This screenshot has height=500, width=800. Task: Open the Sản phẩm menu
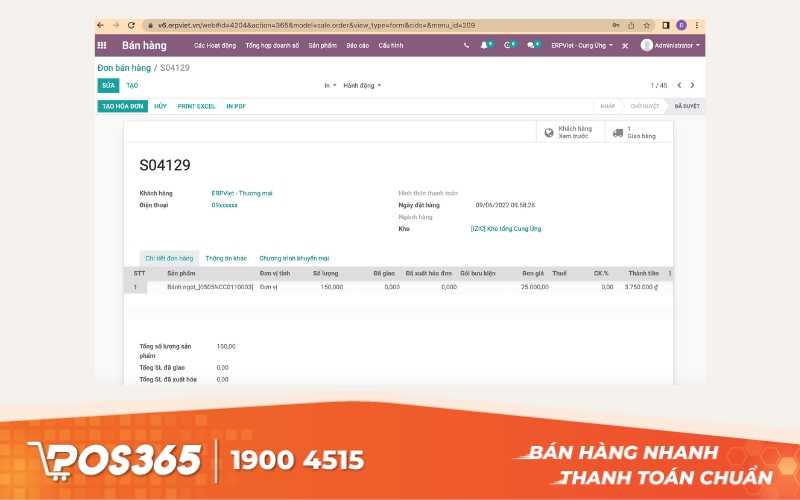coord(322,45)
